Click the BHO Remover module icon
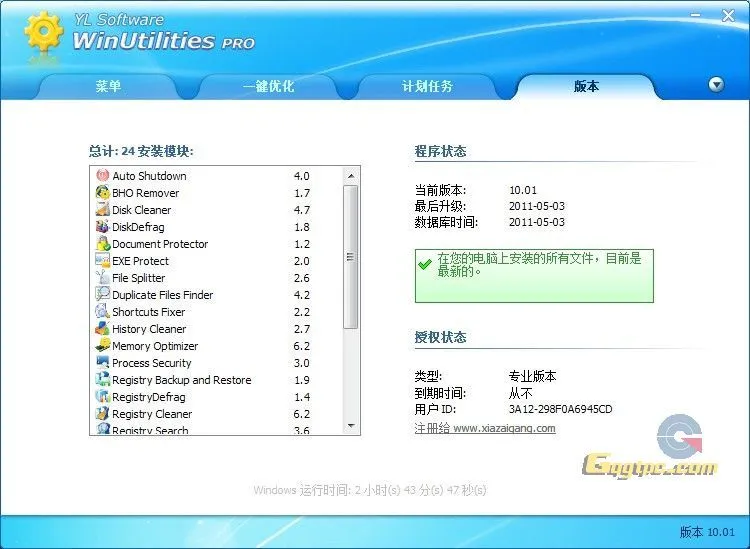Viewport: 750px width, 549px height. pos(102,193)
